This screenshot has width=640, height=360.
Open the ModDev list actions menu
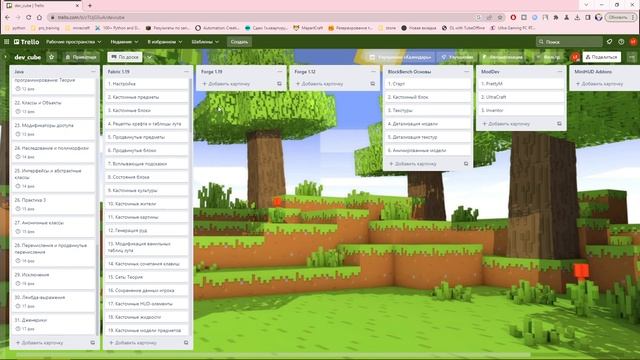pos(560,71)
